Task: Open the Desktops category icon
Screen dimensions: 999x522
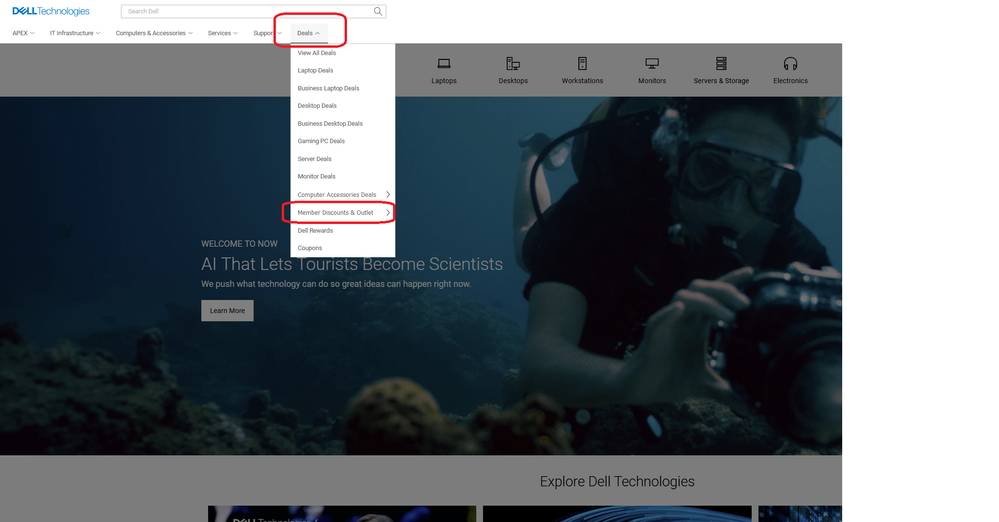Action: coord(513,64)
